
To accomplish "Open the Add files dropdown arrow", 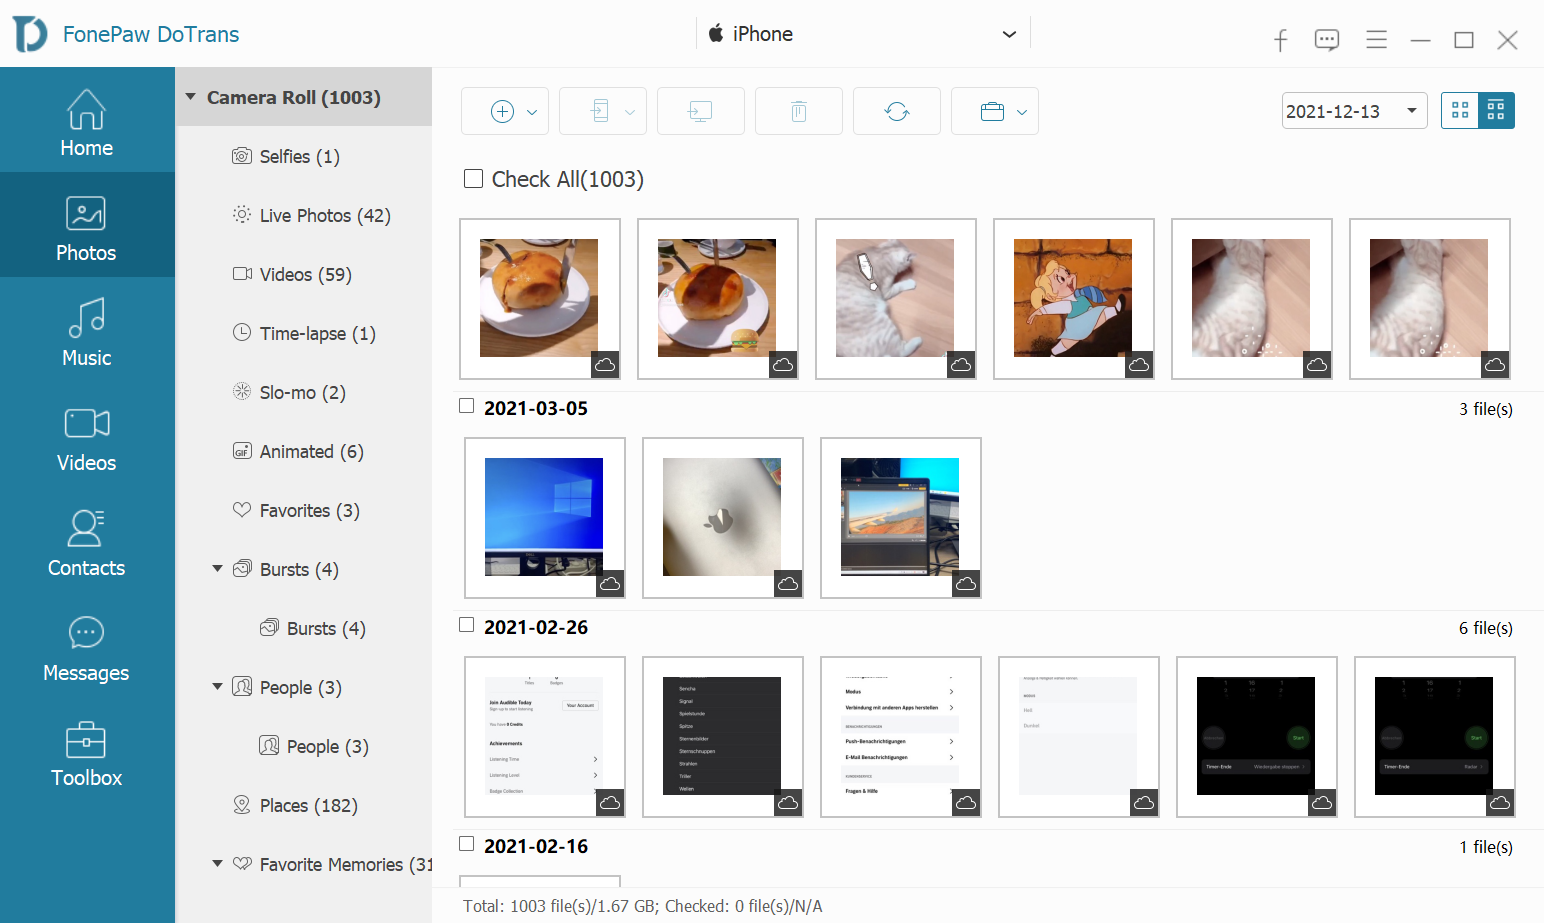I will pyautogui.click(x=532, y=112).
